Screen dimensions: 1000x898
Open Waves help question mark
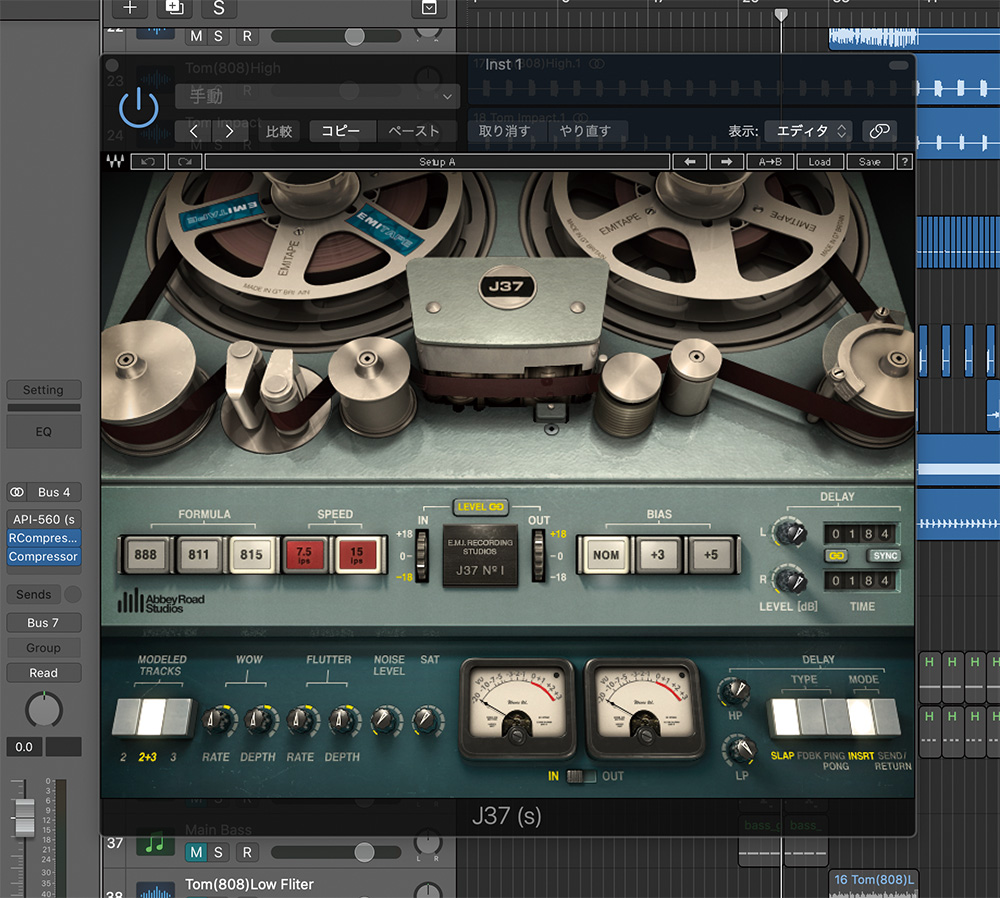coord(904,161)
